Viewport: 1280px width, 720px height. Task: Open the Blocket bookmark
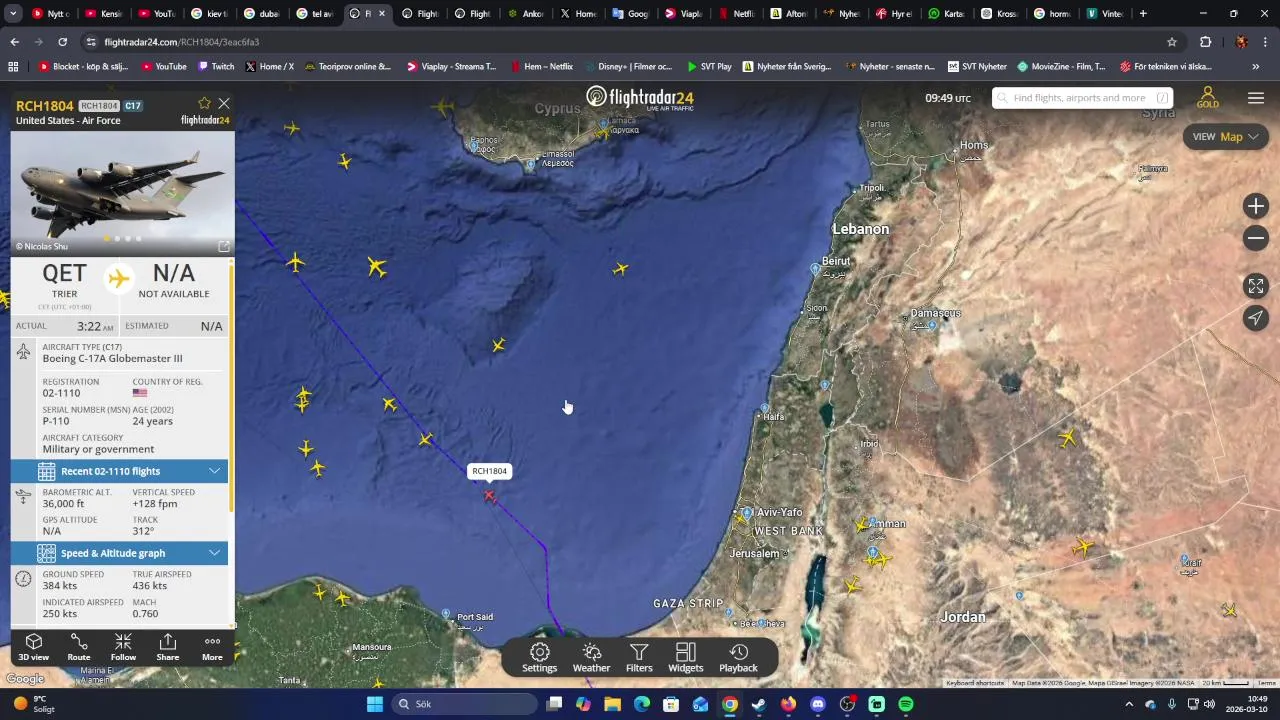(x=84, y=67)
